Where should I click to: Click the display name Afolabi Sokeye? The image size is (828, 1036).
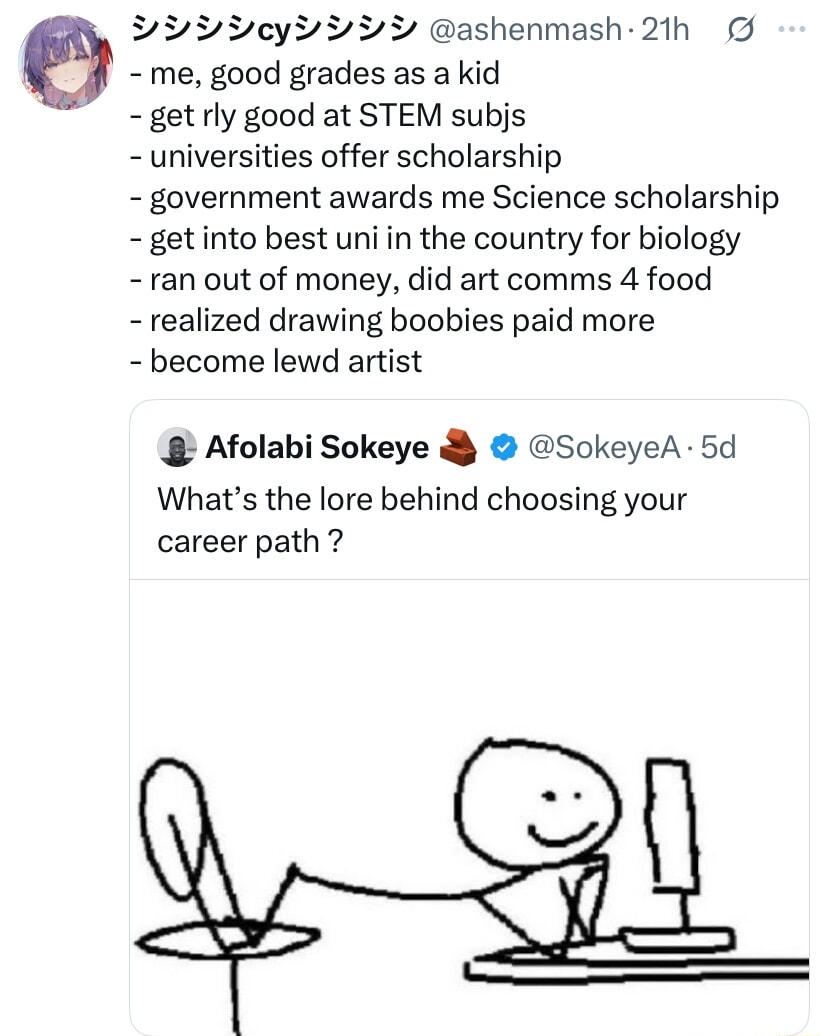(x=315, y=447)
